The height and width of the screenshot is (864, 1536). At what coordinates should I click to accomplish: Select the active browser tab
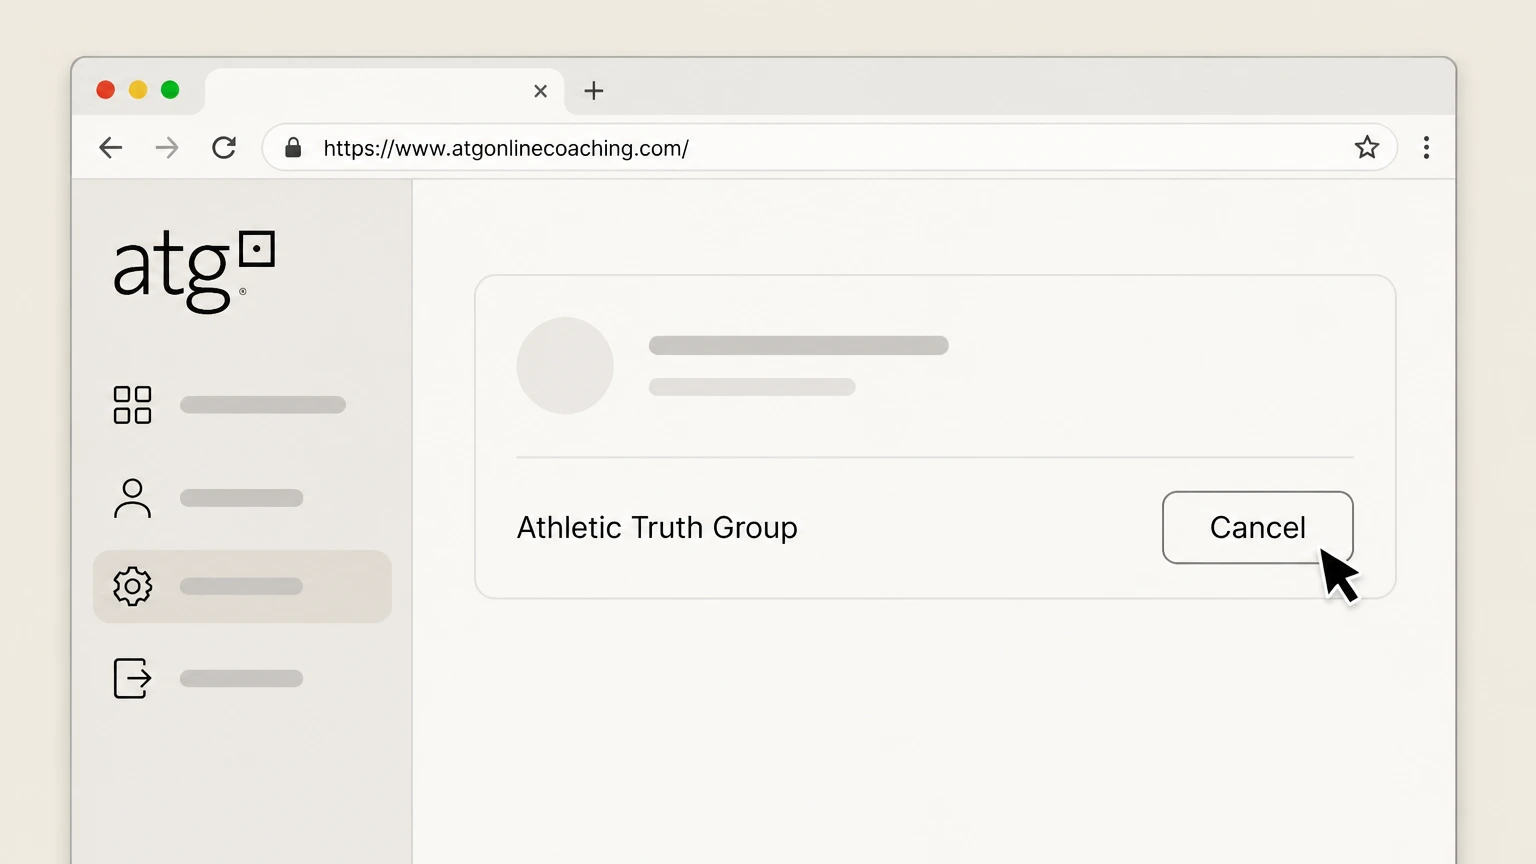click(x=385, y=91)
